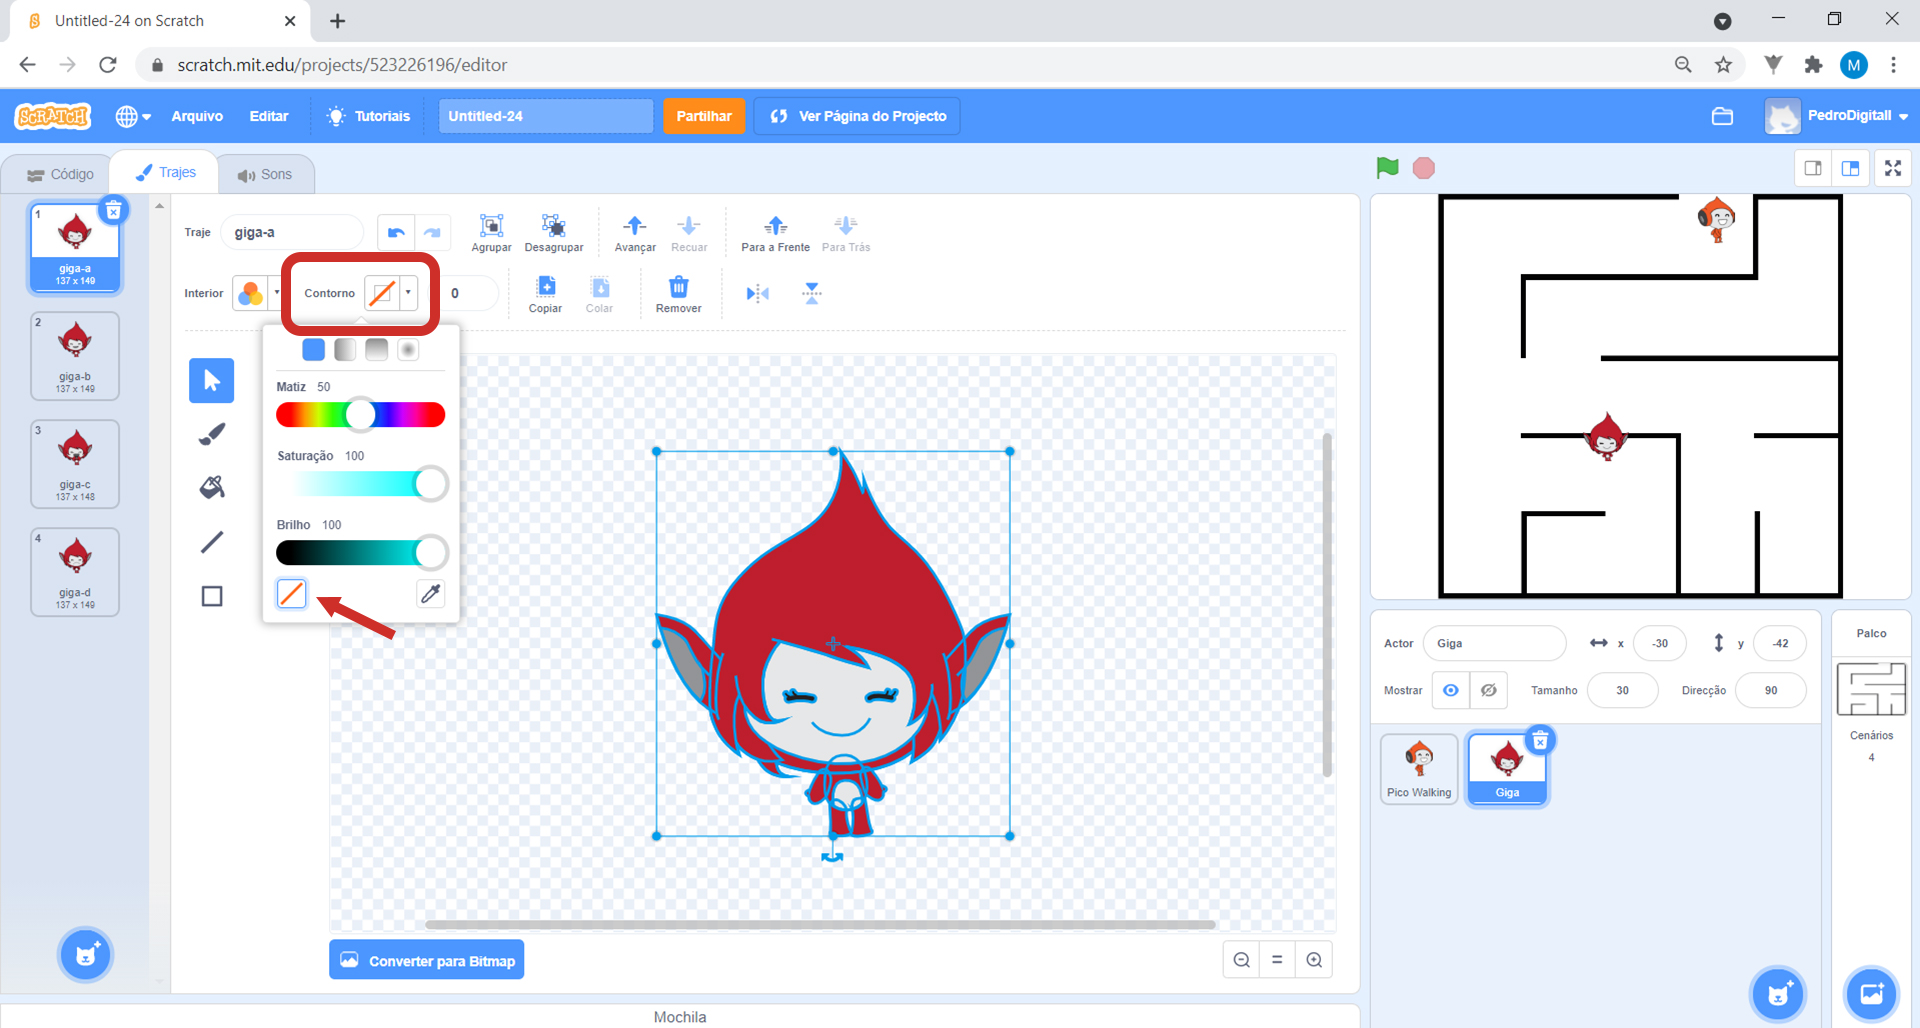Open the Editar menu
This screenshot has width=1920, height=1028.
pos(269,116)
